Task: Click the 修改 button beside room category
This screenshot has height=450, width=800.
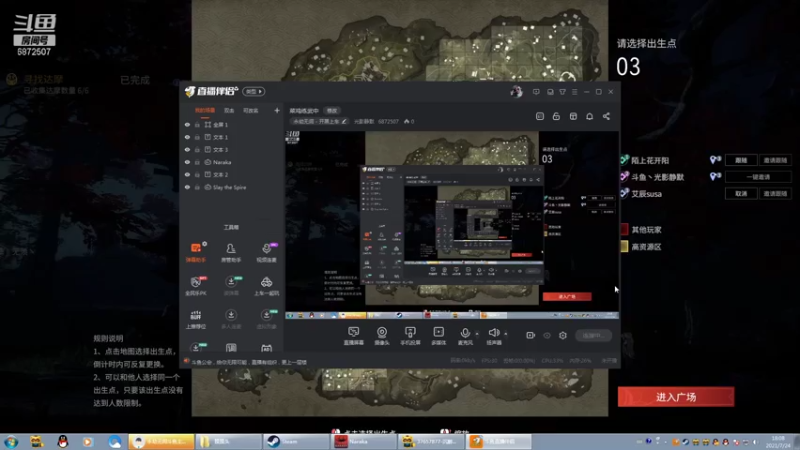Action: (332, 111)
